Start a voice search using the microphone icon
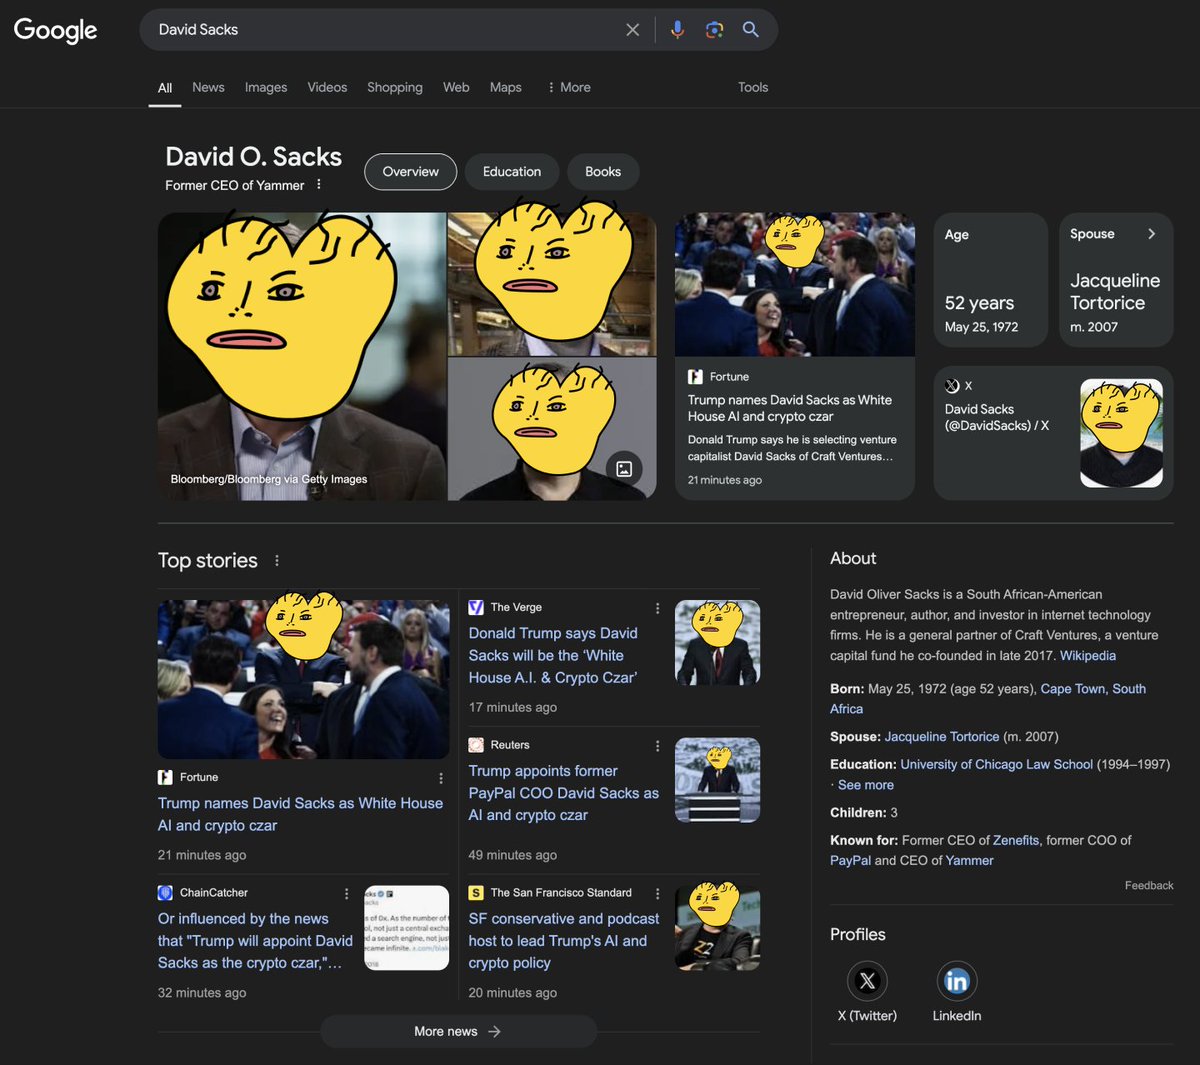1200x1065 pixels. coord(677,29)
